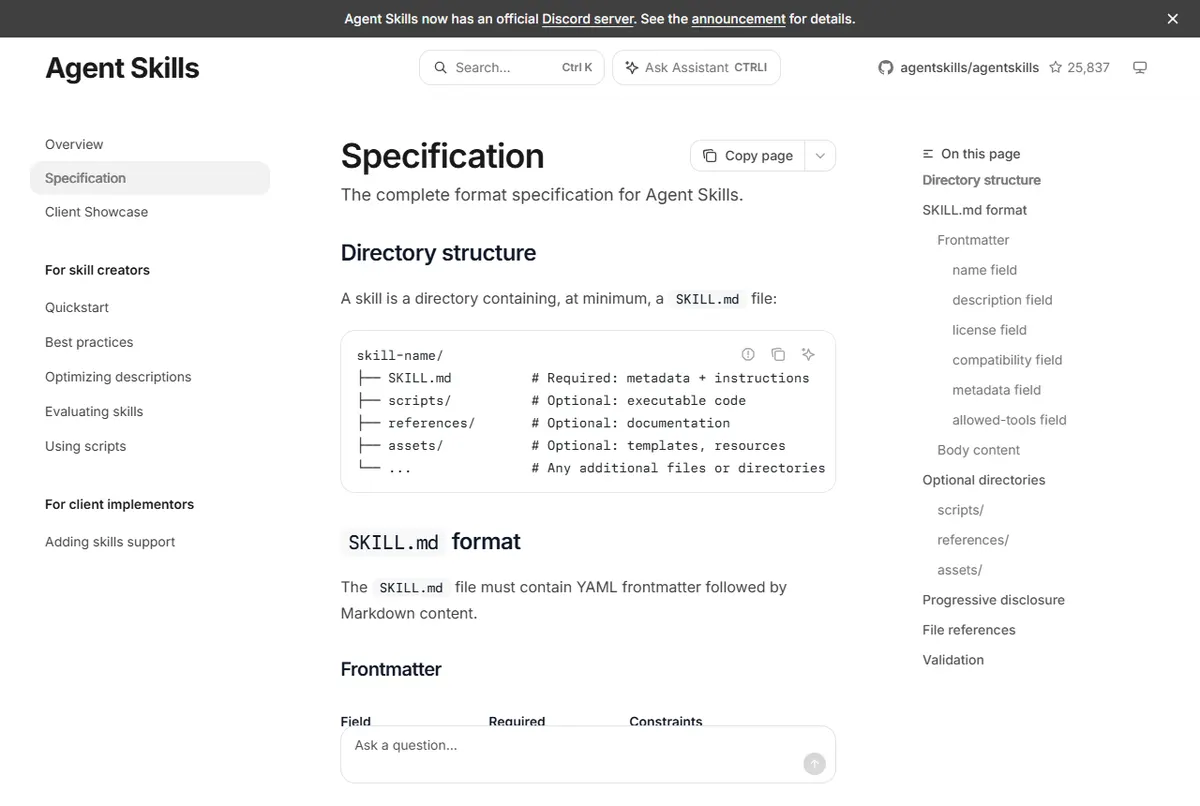Click the Copy page button label
This screenshot has width=1200, height=806.
(x=759, y=156)
